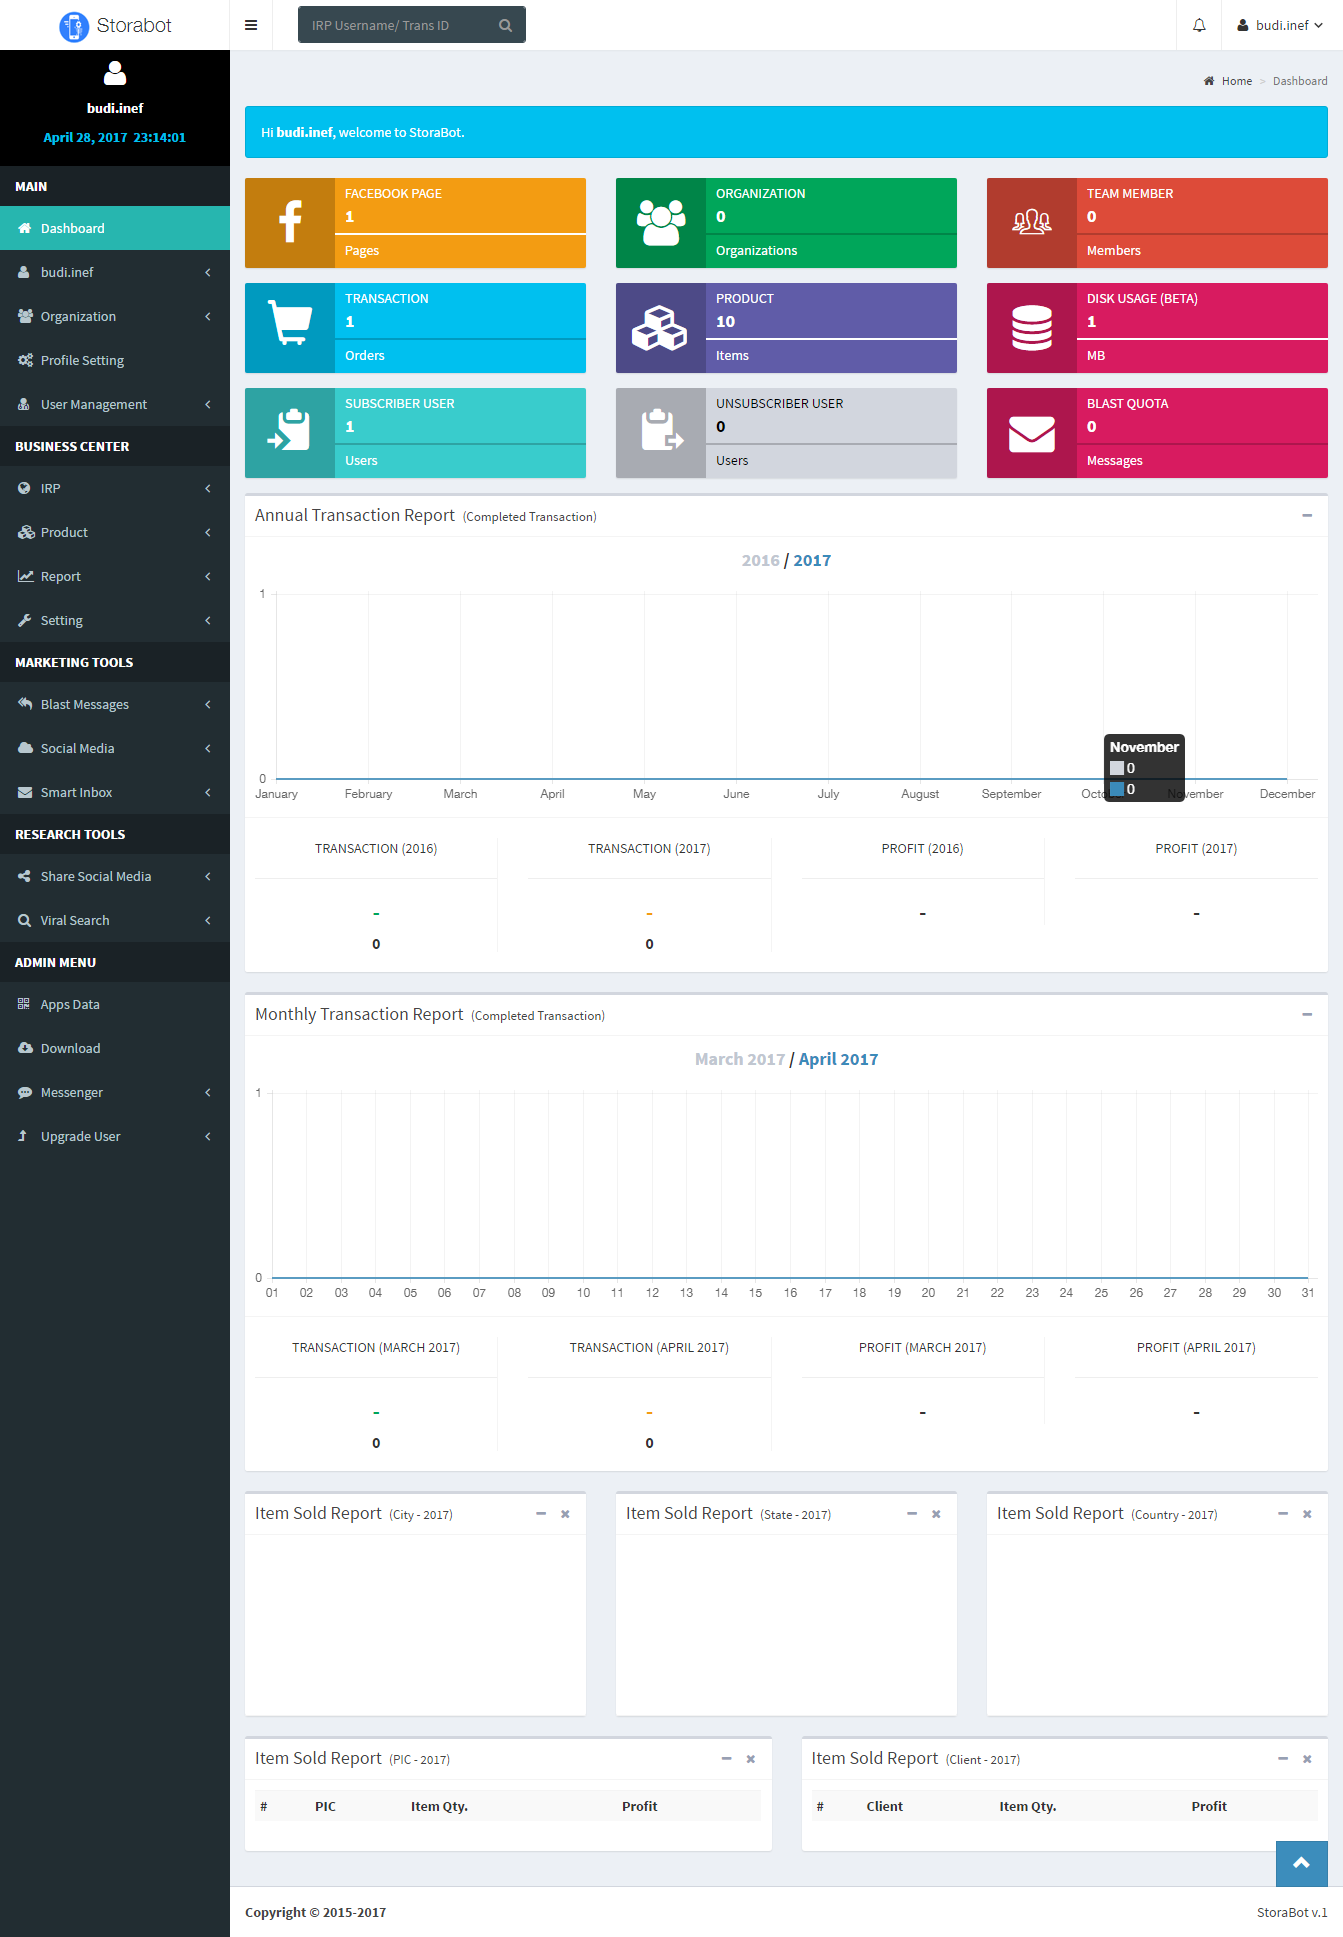
Task: Minimize the Item Sold Report Client panel
Action: [1283, 1759]
